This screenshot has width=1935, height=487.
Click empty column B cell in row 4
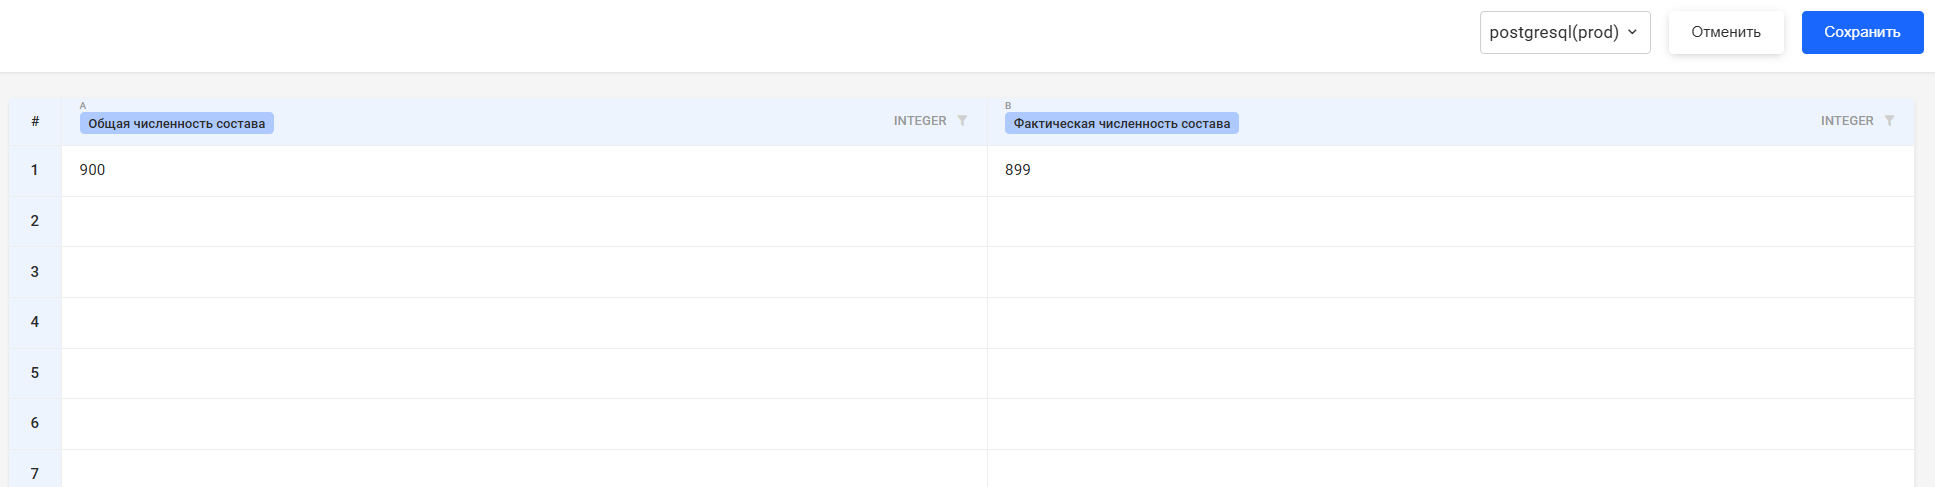(1450, 322)
